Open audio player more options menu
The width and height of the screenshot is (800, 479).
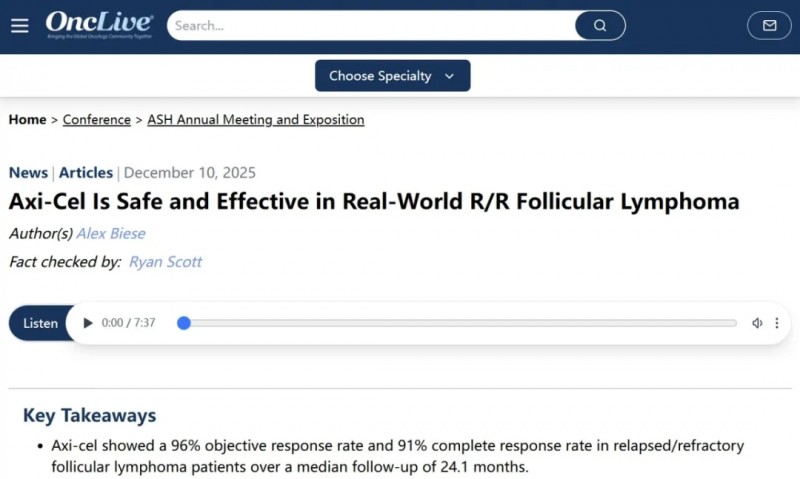coord(777,323)
